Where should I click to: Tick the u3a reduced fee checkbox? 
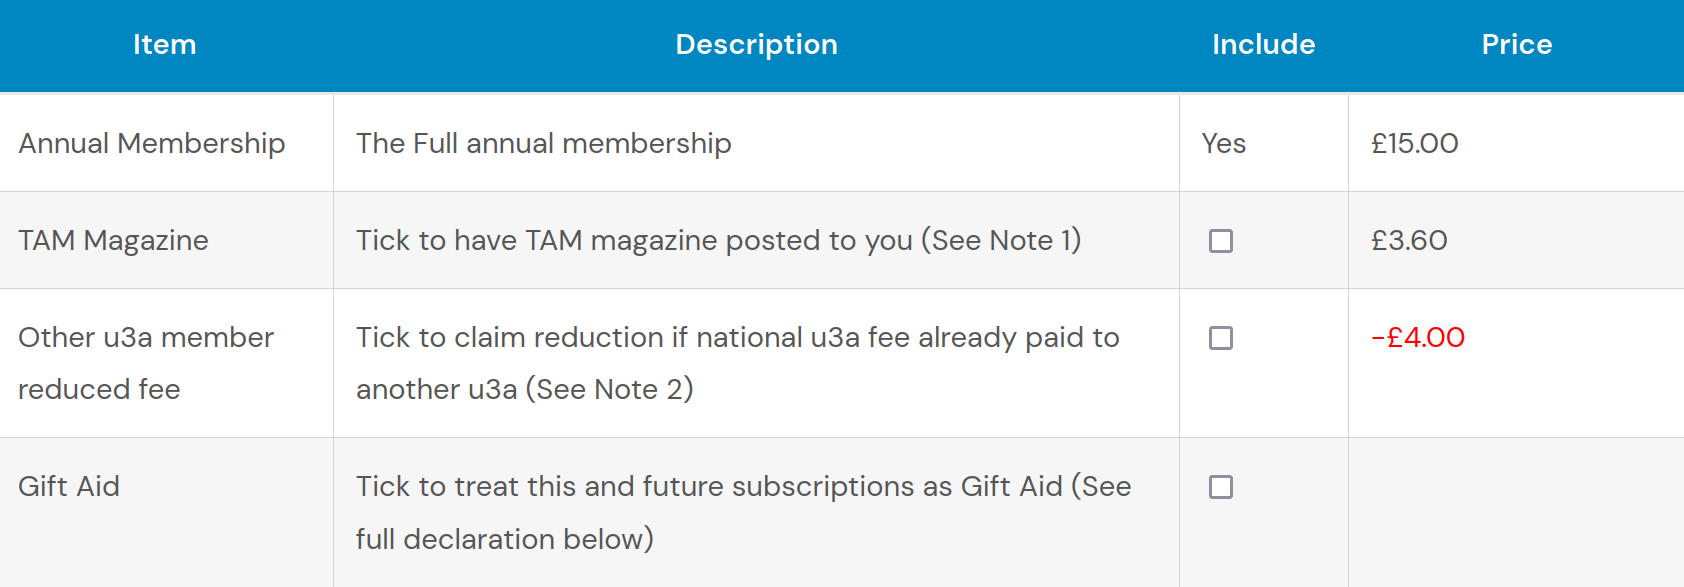(1221, 338)
